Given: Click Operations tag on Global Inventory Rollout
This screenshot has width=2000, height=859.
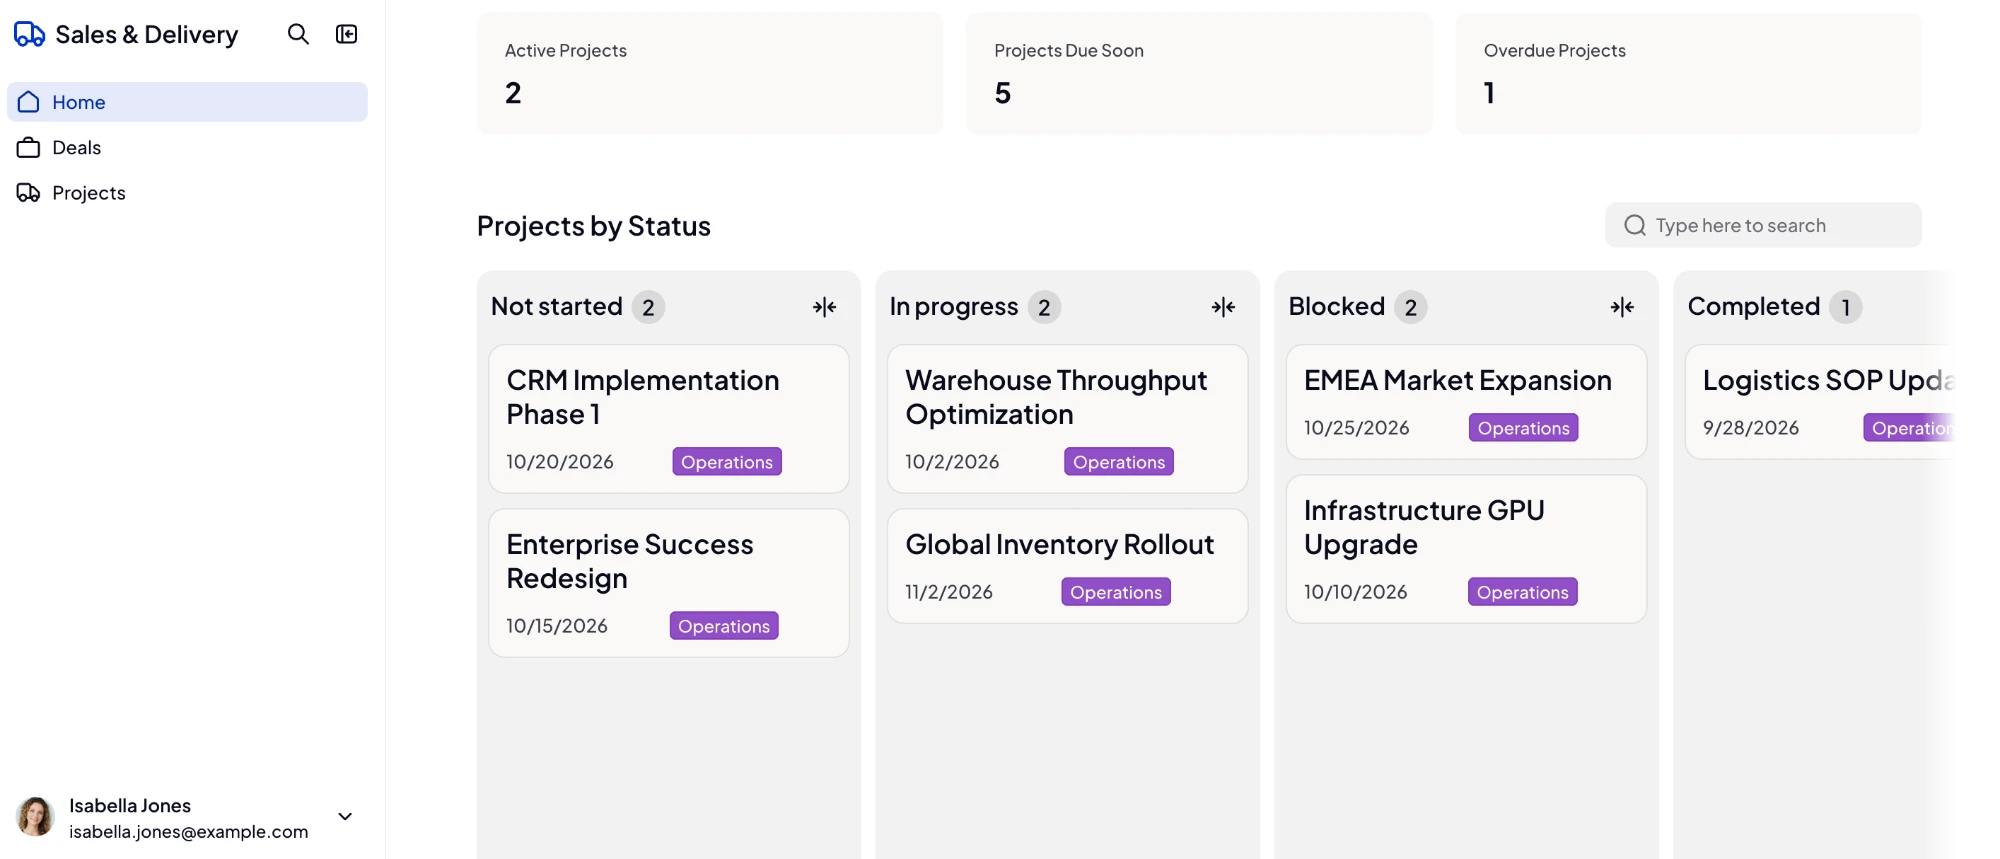Looking at the screenshot, I should 1116,592.
